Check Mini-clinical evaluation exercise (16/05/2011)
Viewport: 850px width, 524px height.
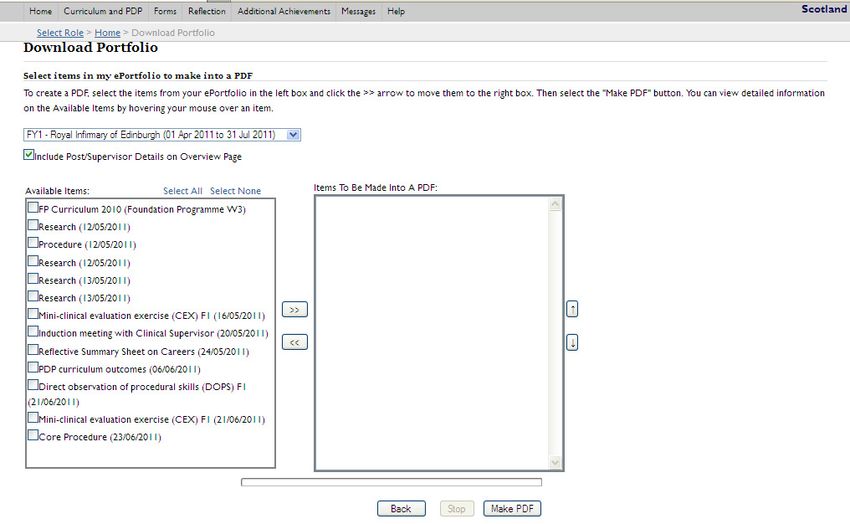[x=33, y=314]
